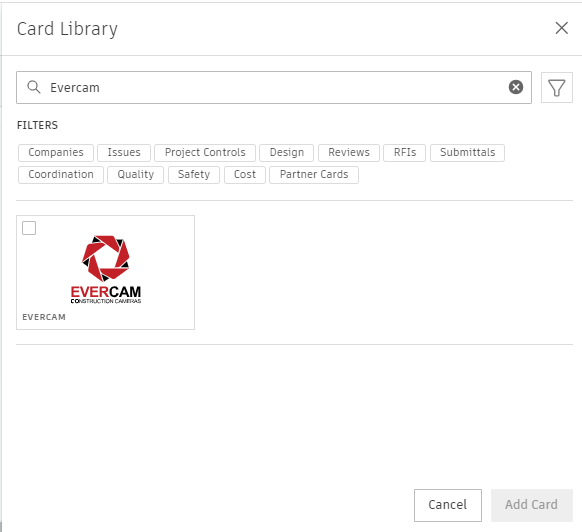Click the Cancel button
The width and height of the screenshot is (582, 532).
tap(448, 505)
